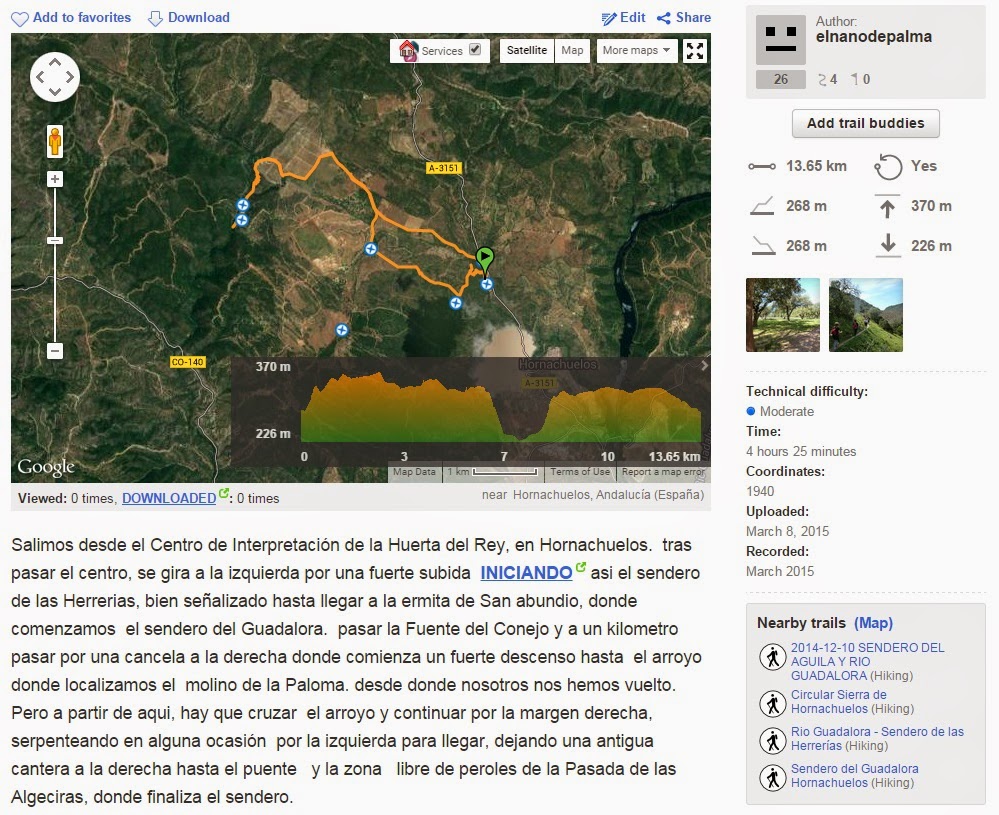Click the waypoint marker below the start flag

(x=487, y=284)
